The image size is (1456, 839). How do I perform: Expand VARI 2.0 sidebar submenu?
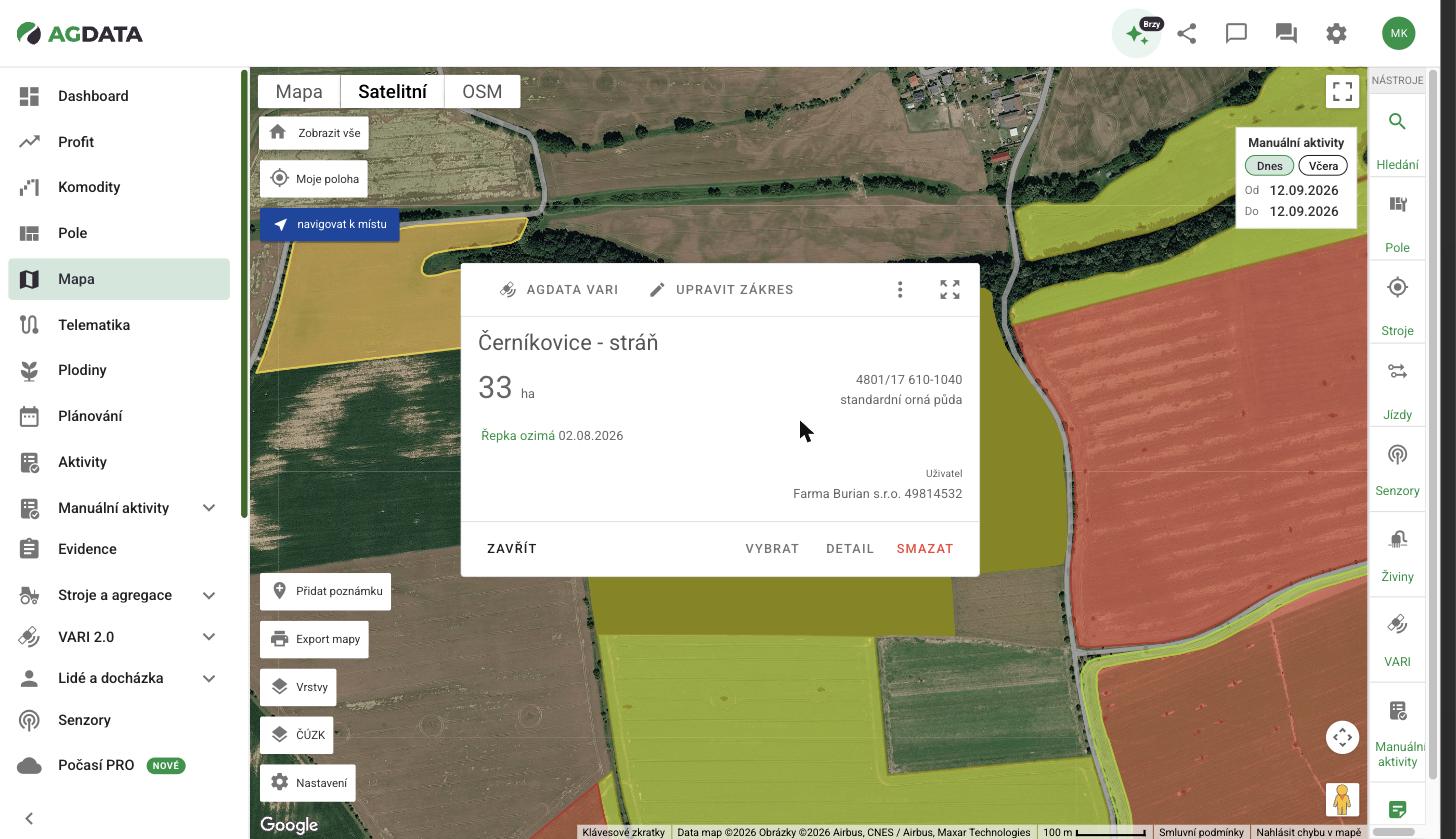click(x=209, y=637)
